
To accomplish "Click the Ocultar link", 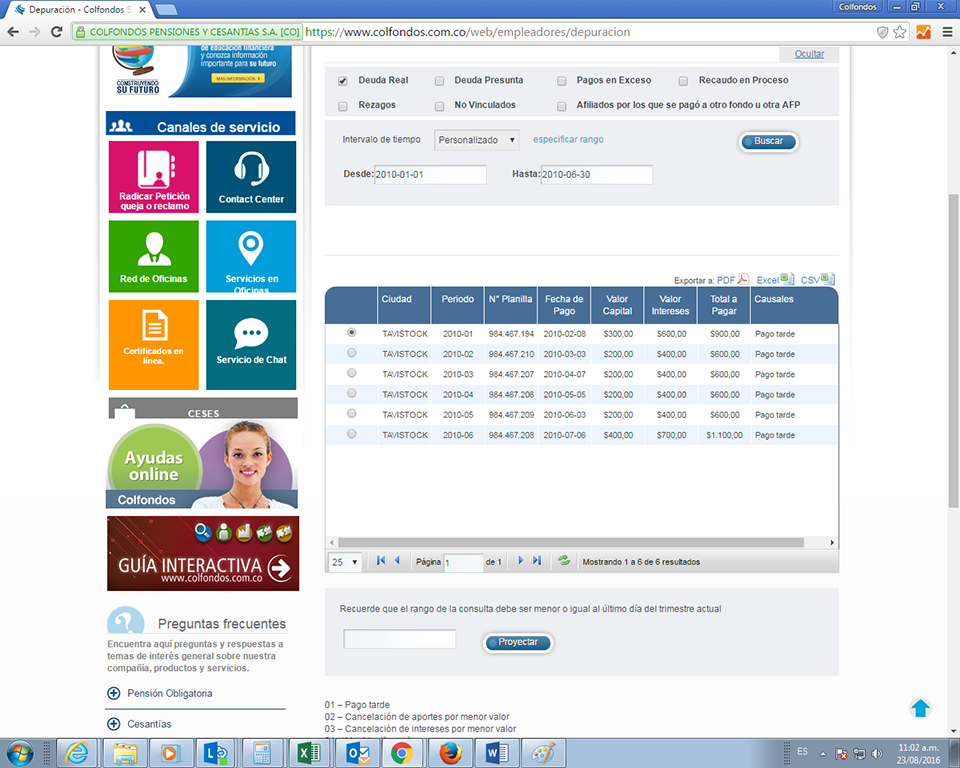I will 809,54.
